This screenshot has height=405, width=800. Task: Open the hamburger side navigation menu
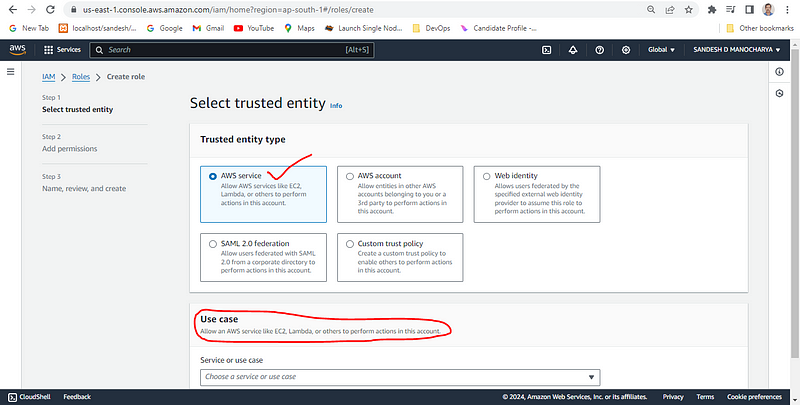coord(10,72)
